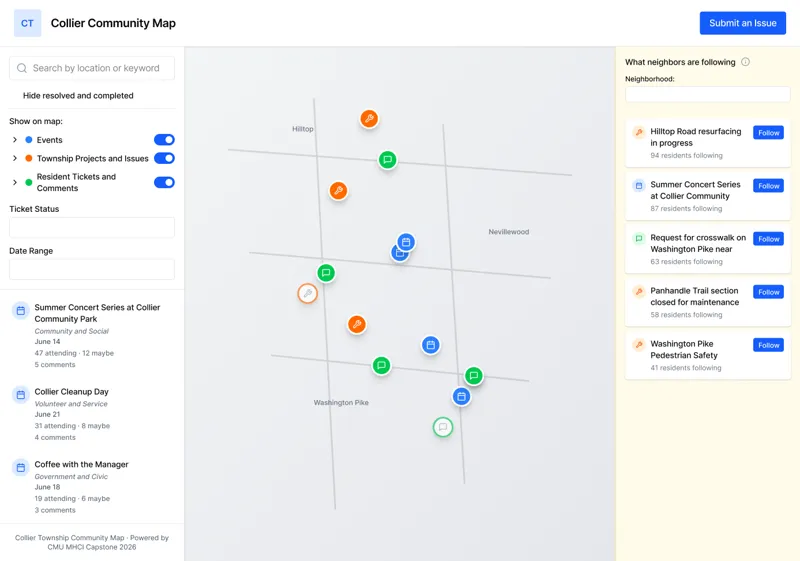Select the green comment marker between the two topmost wrench markers
This screenshot has width=800, height=561.
click(387, 160)
